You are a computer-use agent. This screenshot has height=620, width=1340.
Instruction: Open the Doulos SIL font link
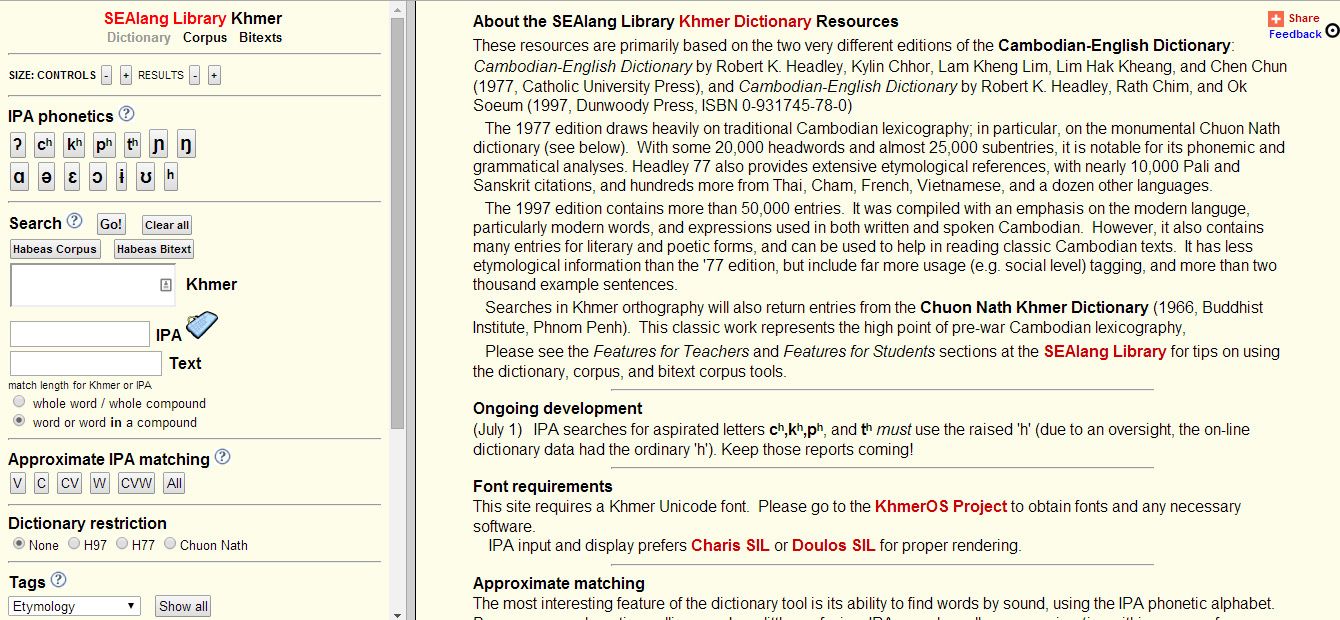point(834,545)
